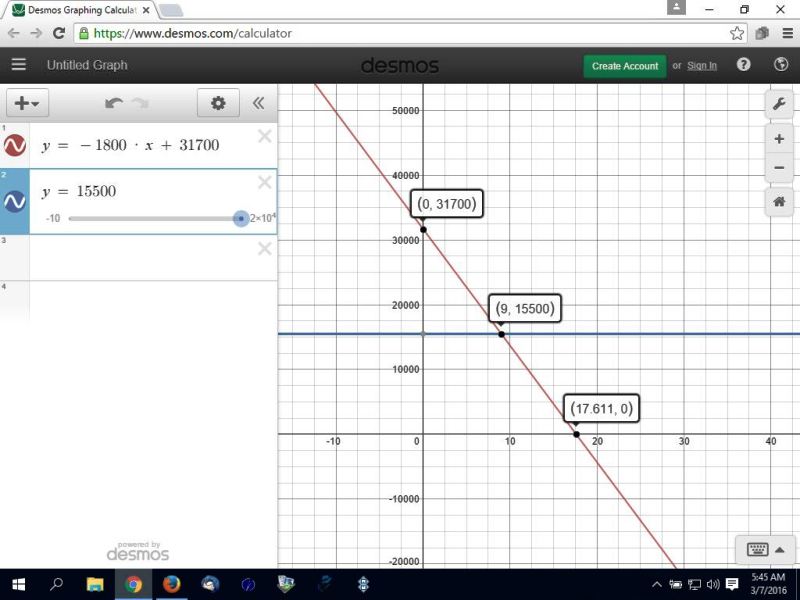Toggle visibility of the red line expression

(x=15, y=145)
